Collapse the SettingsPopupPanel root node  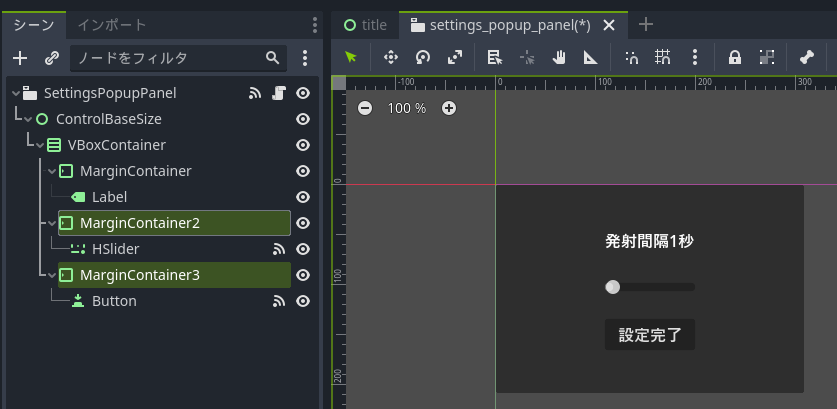[16, 93]
